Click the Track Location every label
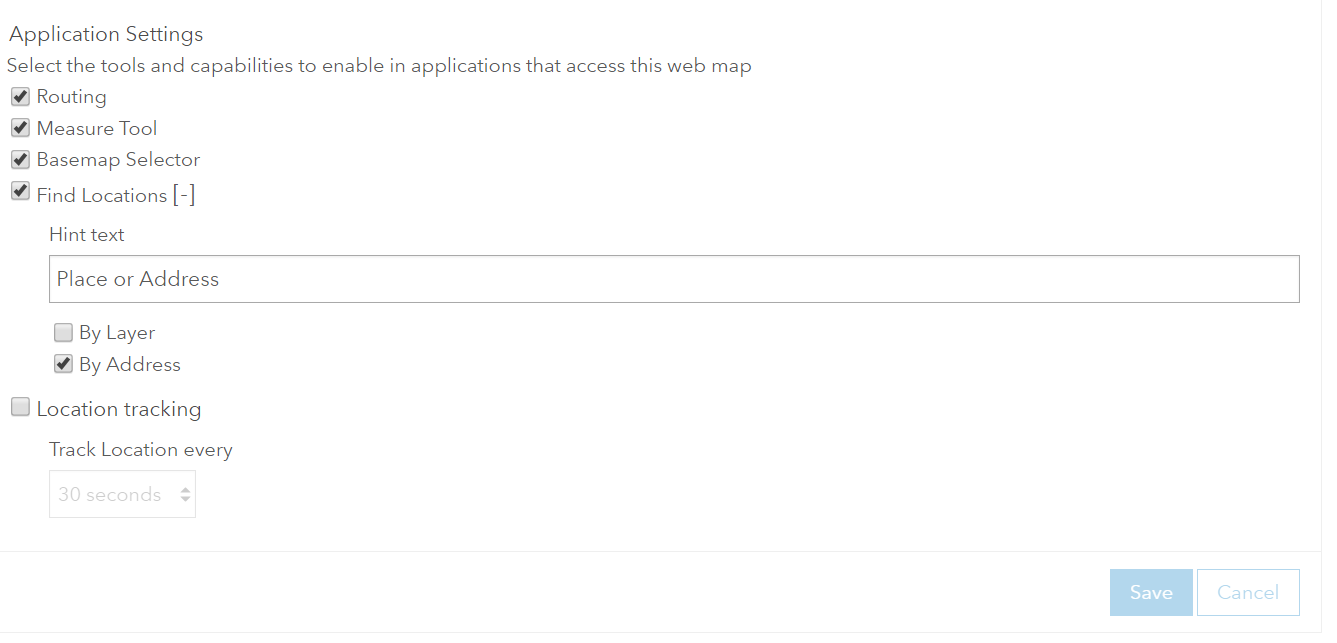 point(141,450)
